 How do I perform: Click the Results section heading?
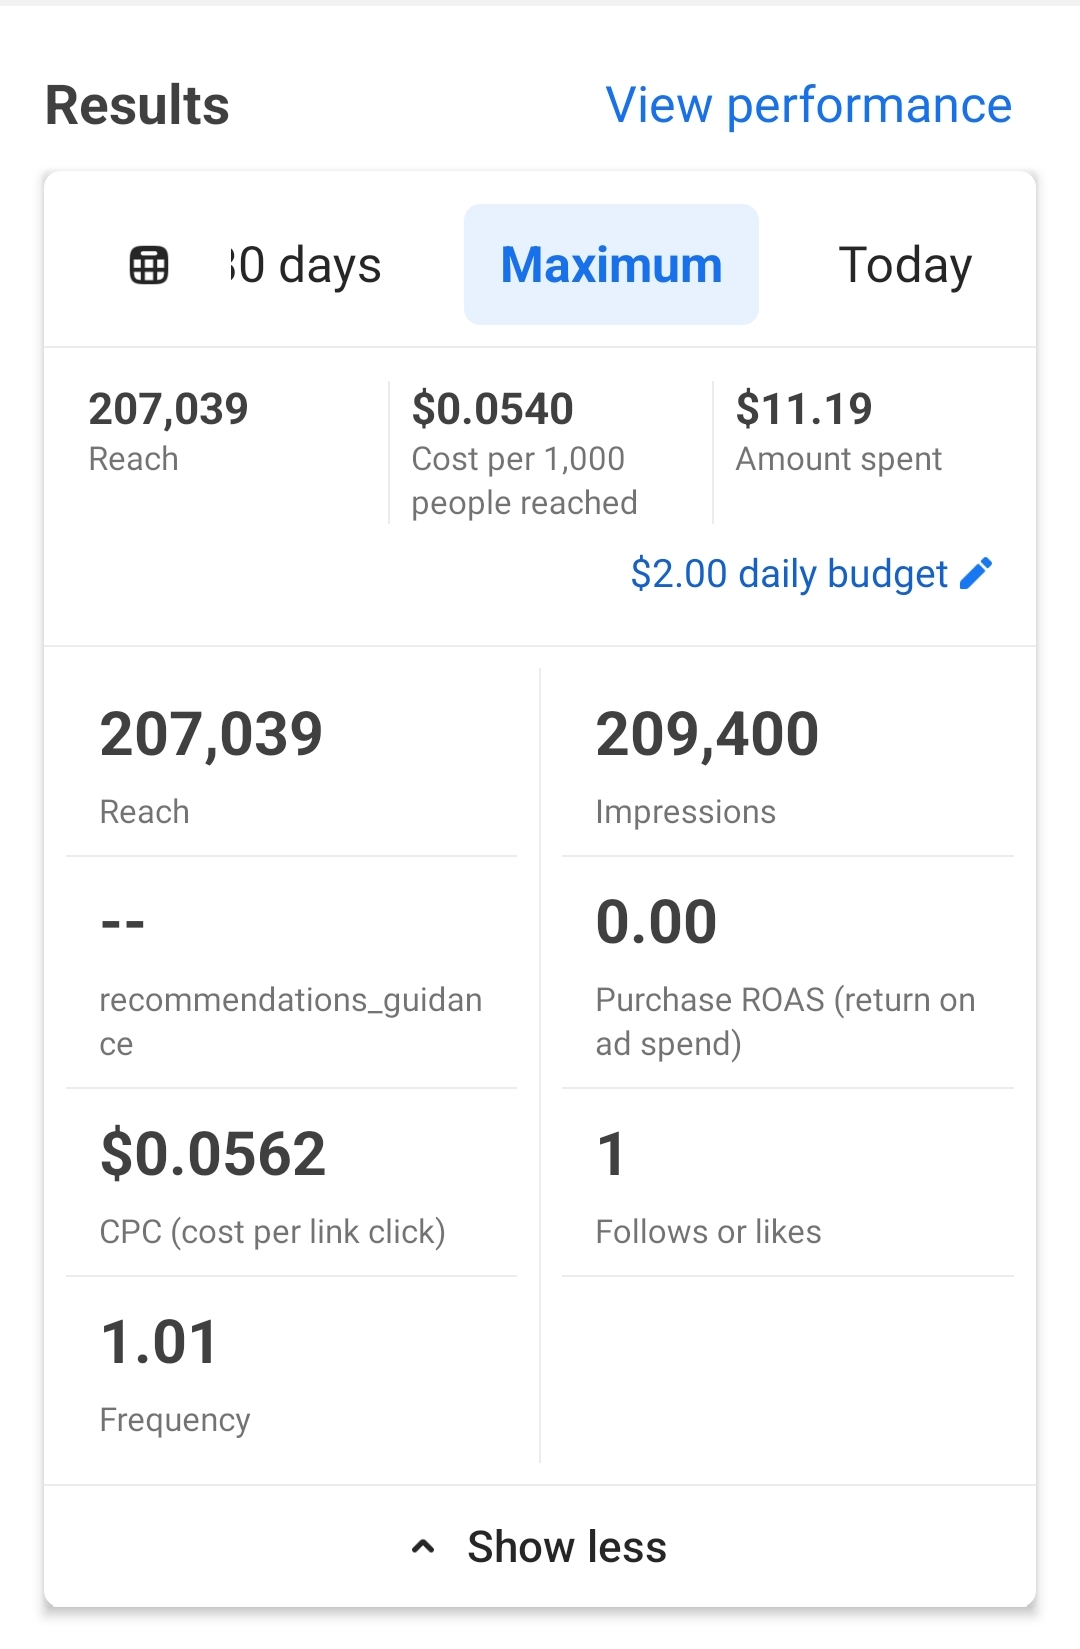pyautogui.click(x=138, y=105)
